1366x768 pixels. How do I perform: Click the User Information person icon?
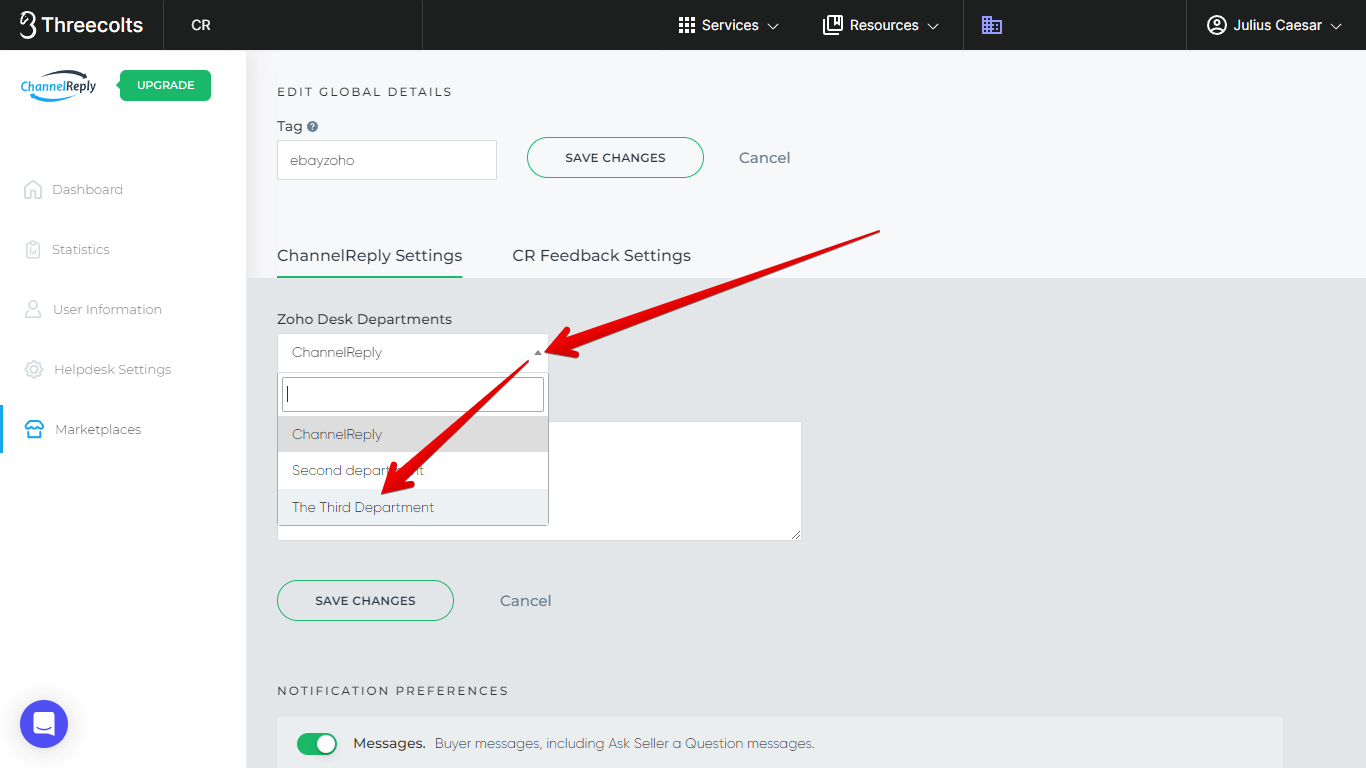click(33, 309)
